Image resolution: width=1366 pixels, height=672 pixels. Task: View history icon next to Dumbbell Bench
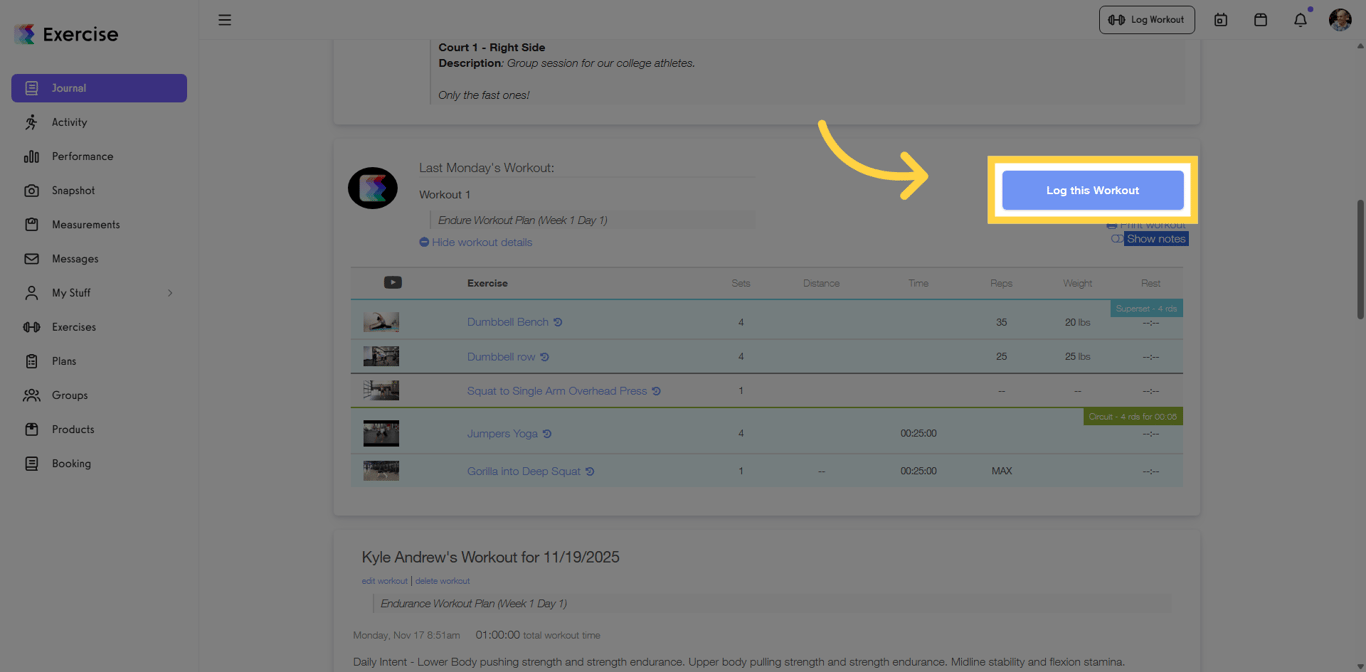(x=558, y=322)
